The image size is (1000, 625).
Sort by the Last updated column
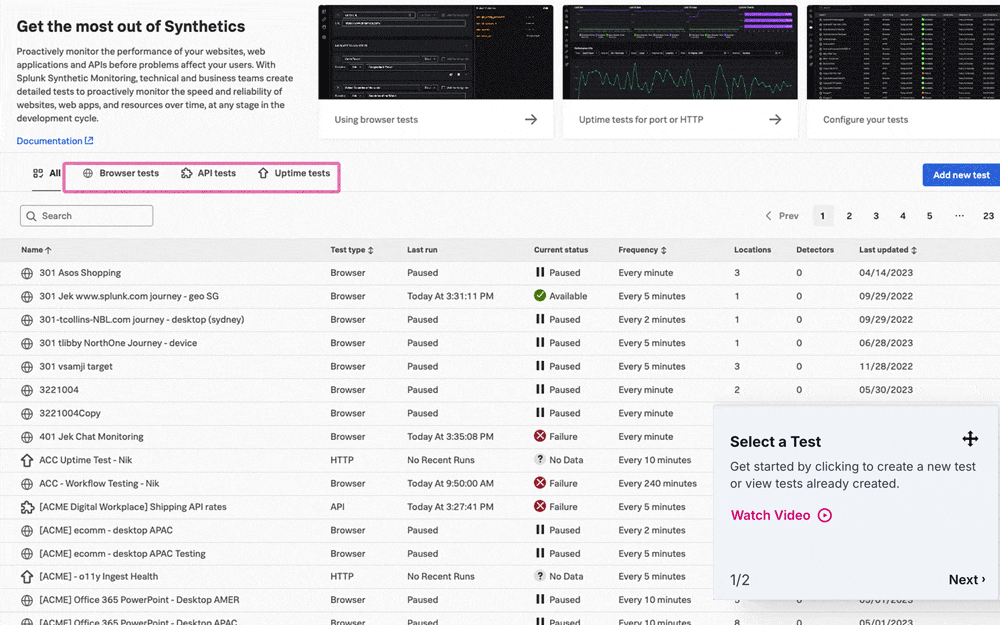pos(888,250)
